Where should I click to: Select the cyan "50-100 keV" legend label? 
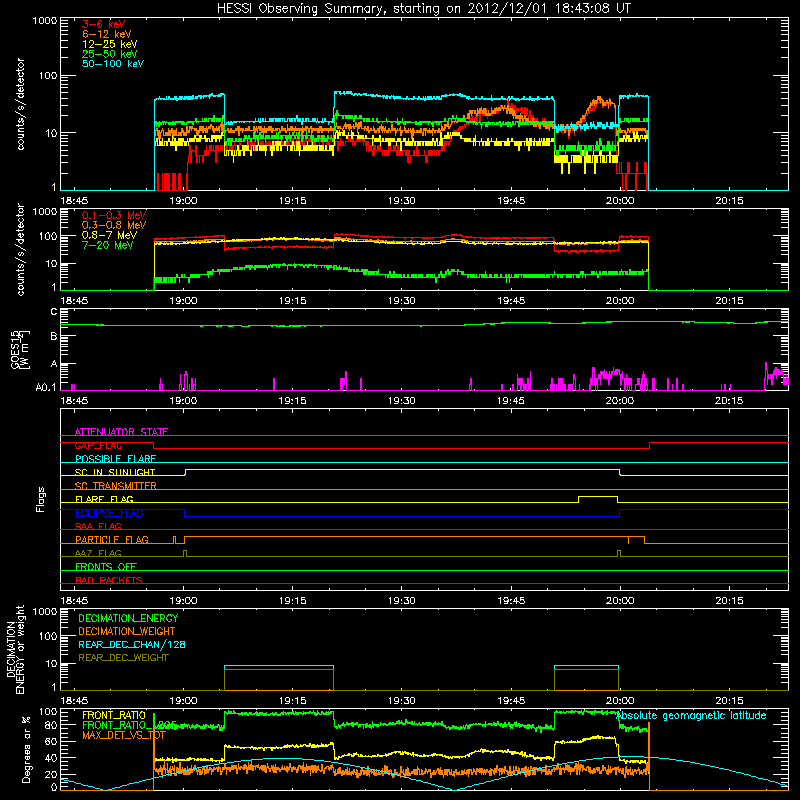tap(113, 64)
